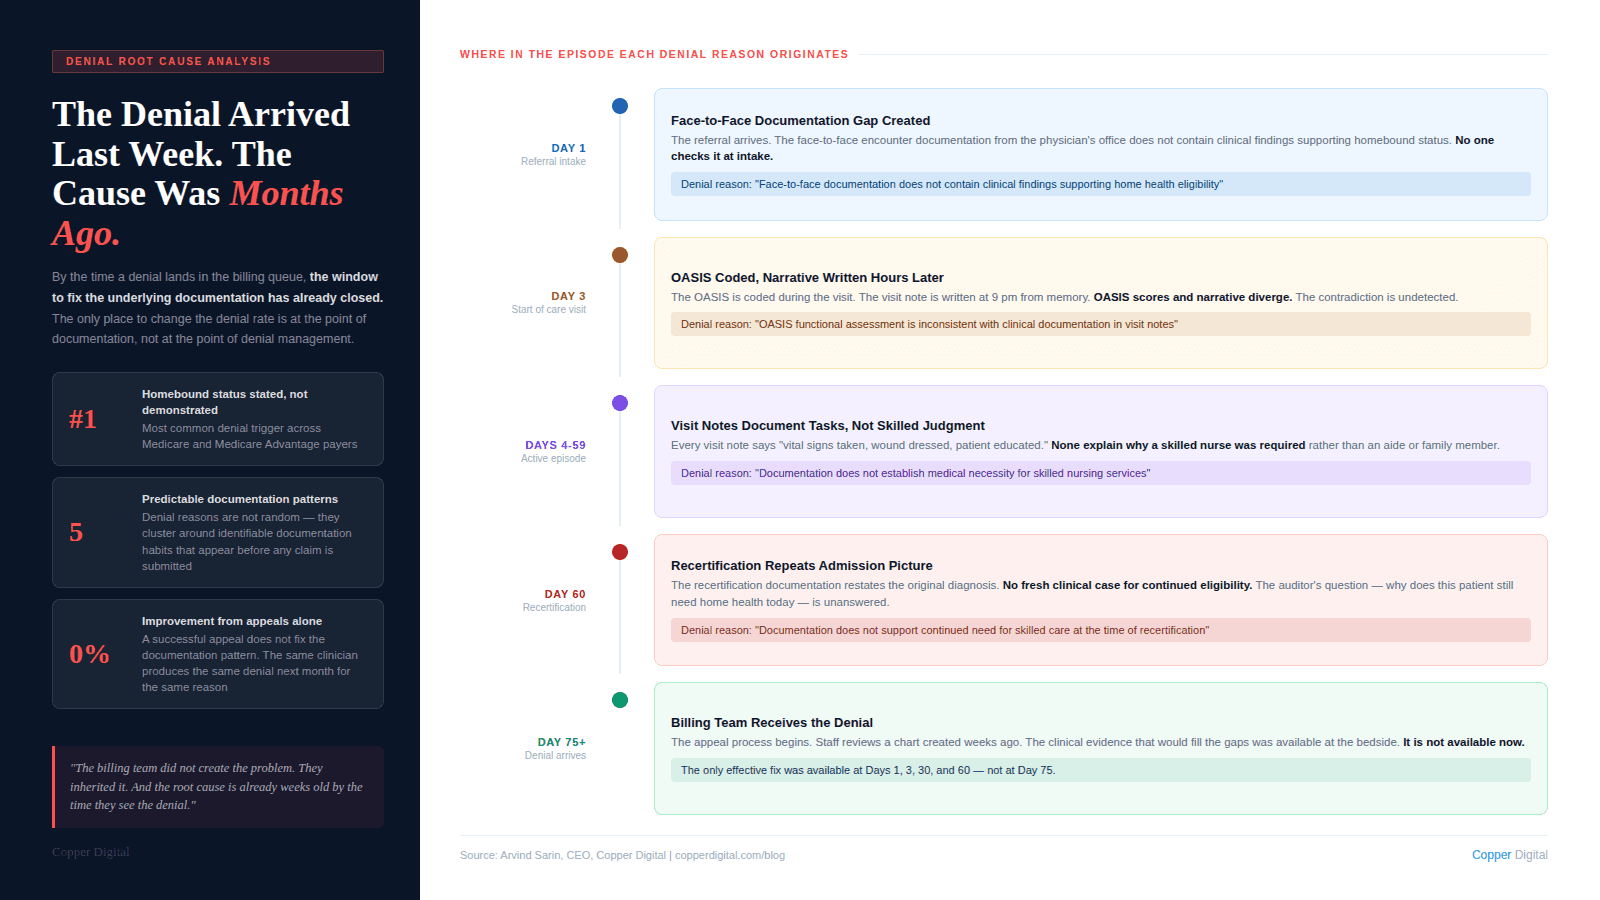The height and width of the screenshot is (900, 1600).
Task: Click the 'Copper Digital' logo bottom right
Action: 1509,855
